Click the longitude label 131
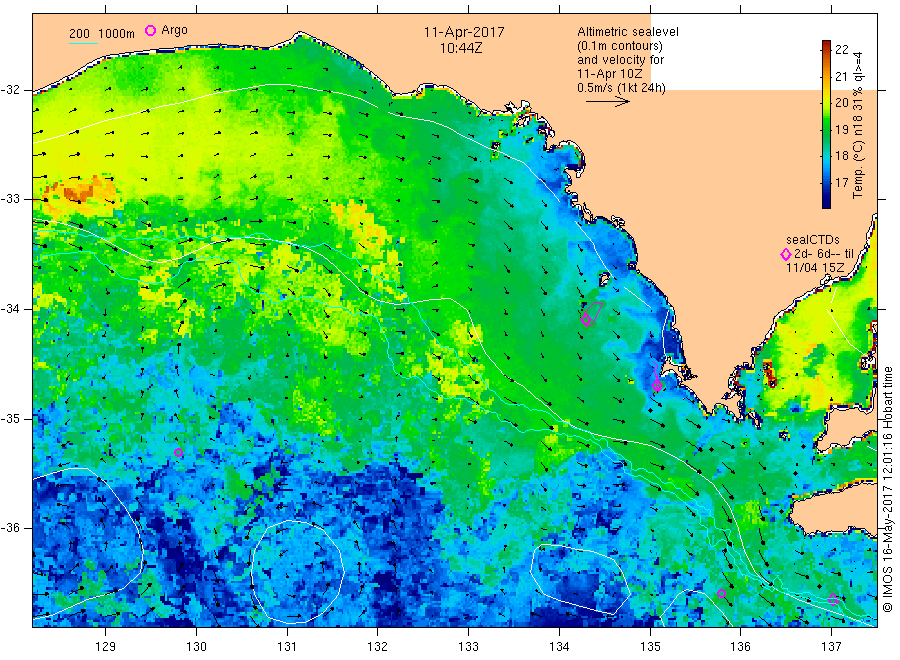Viewport: 900px width, 660px height. pyautogui.click(x=287, y=647)
